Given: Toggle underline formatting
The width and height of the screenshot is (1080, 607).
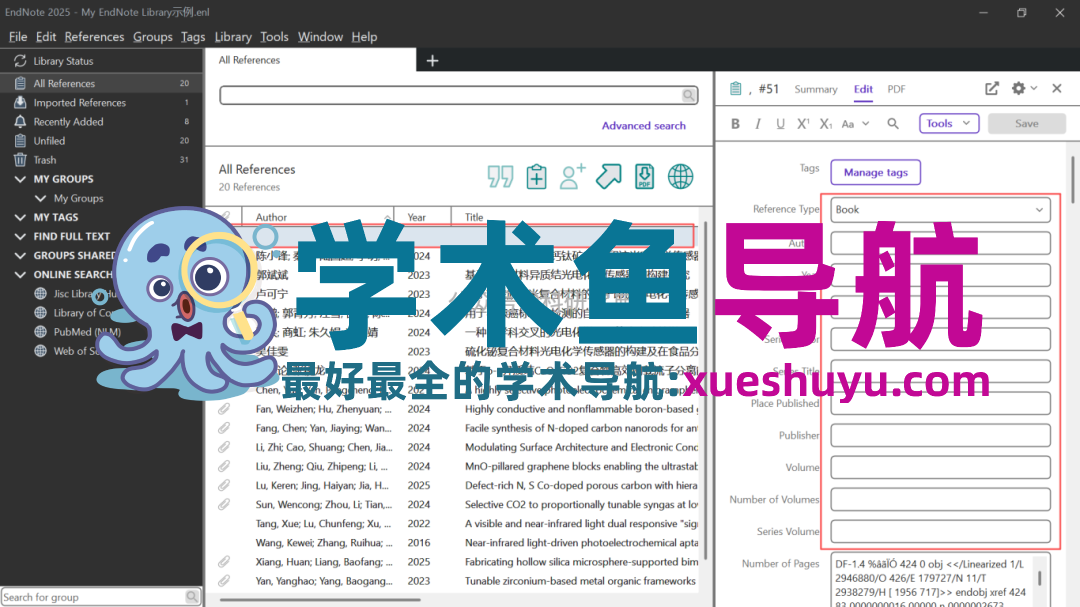Looking at the screenshot, I should (x=780, y=123).
